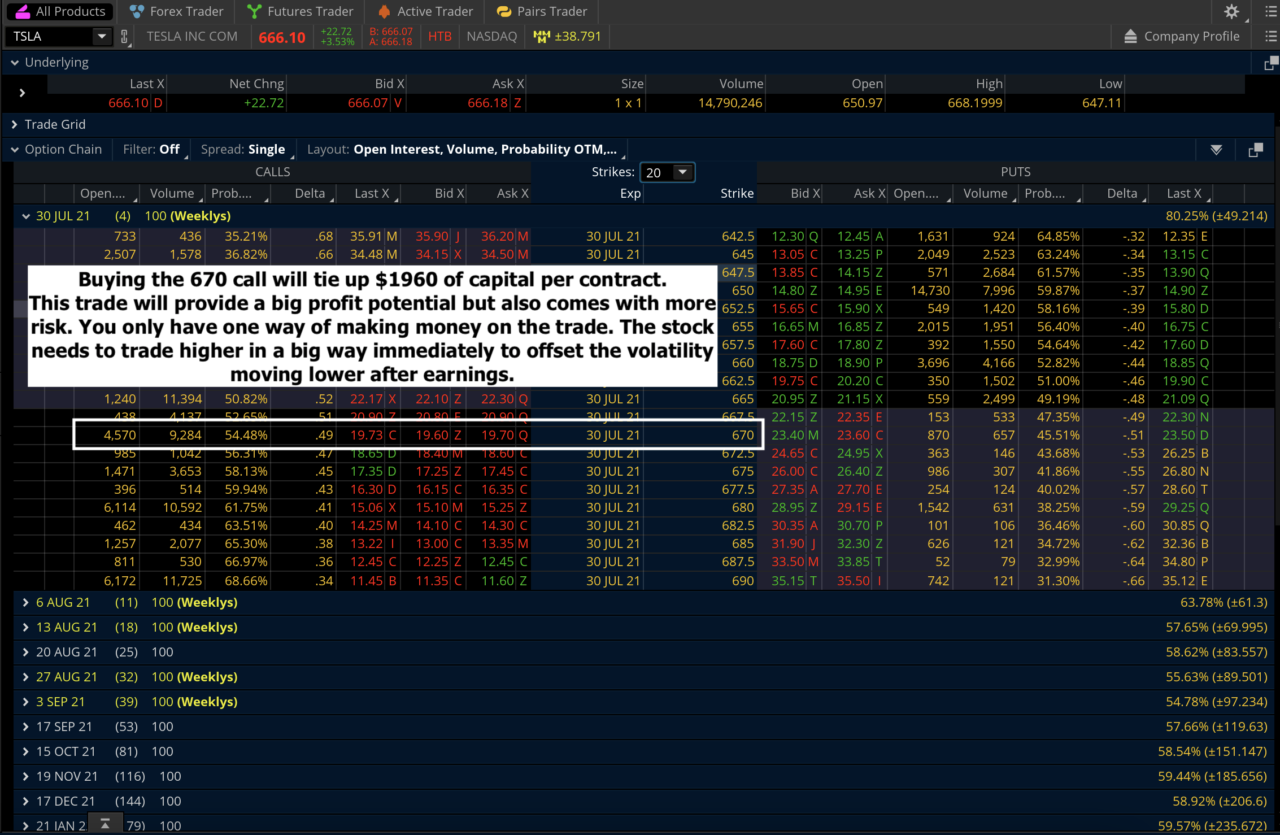Viewport: 1280px width, 835px height.
Task: Click the symbol link chain icon
Action: [x=125, y=37]
